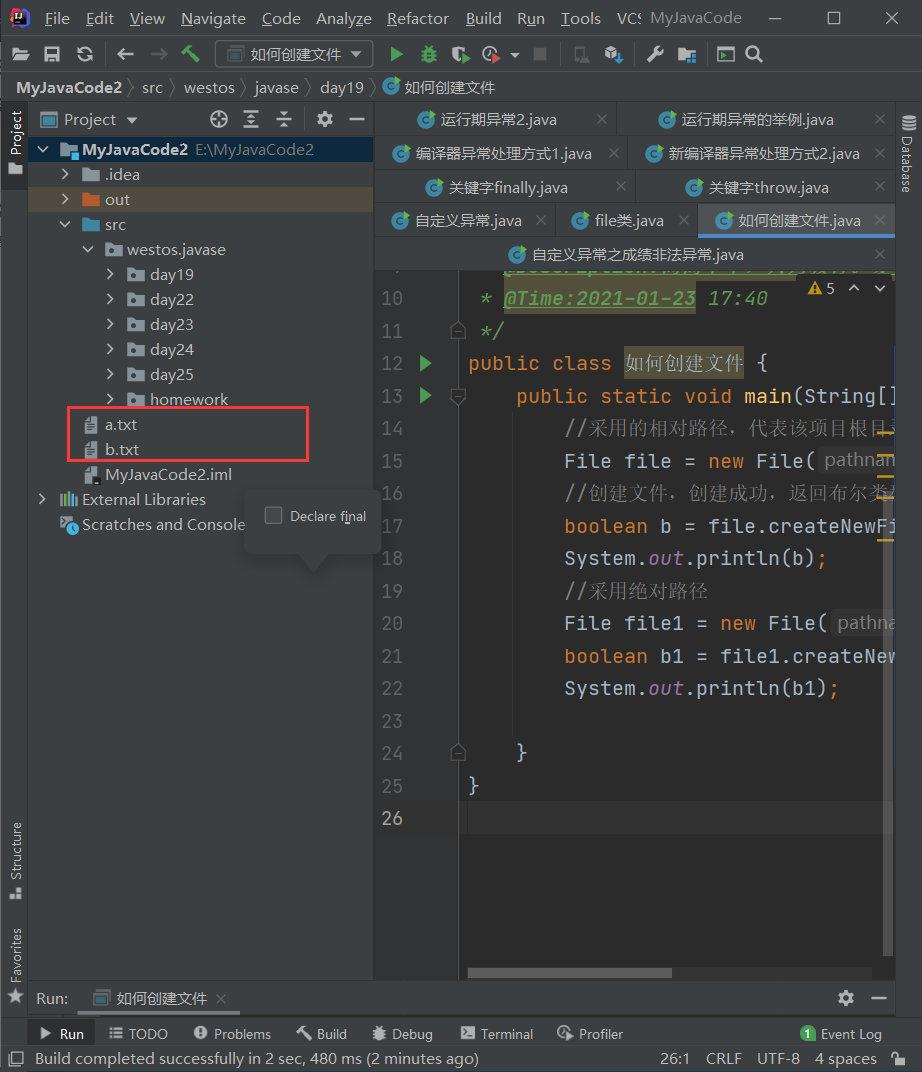Screen dimensions: 922x1072
Task: Run program with the toolbar green play icon
Action: [396, 54]
